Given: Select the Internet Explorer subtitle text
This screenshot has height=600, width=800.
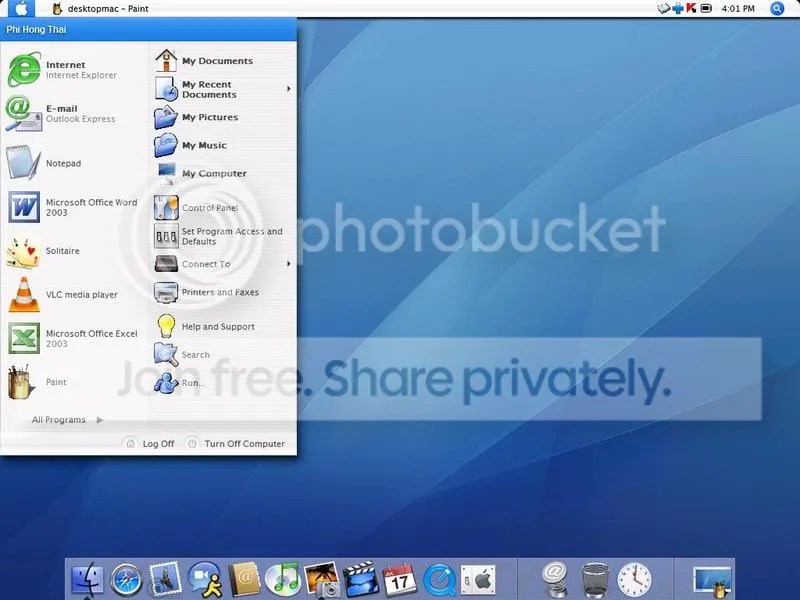Looking at the screenshot, I should point(81,75).
